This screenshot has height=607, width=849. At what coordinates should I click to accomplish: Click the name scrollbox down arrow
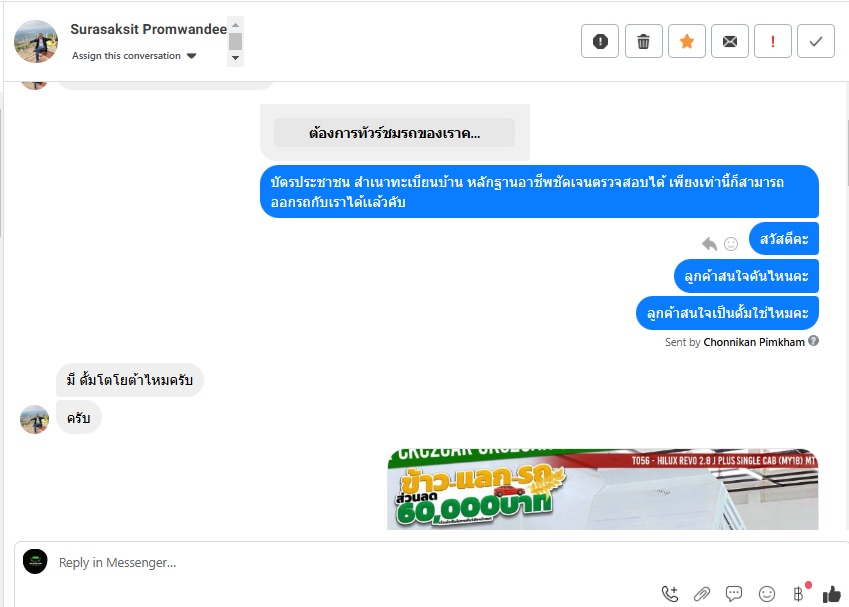235,58
